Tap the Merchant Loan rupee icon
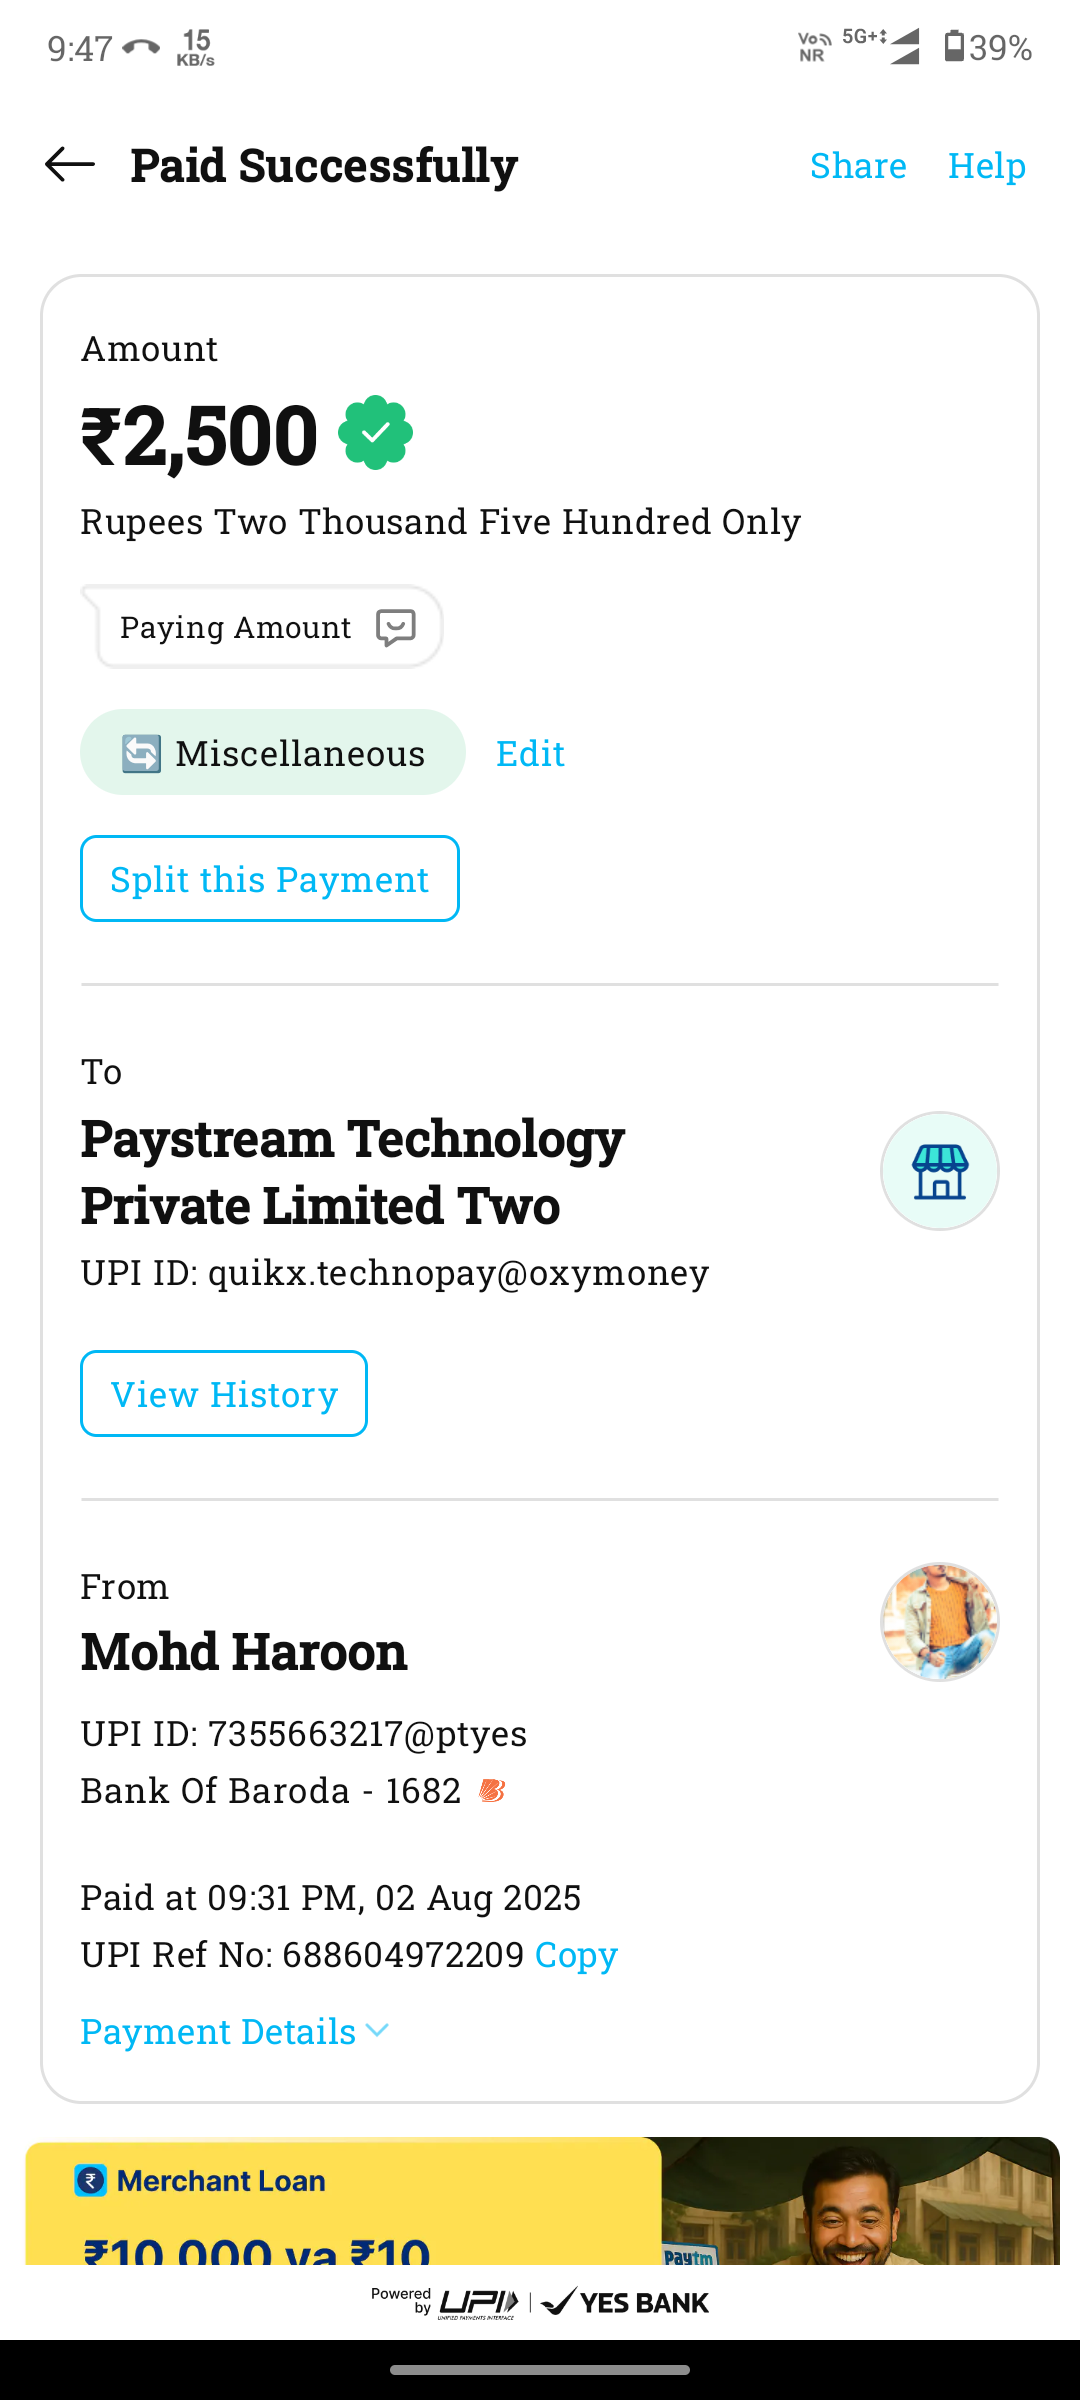1080x2400 pixels. tap(91, 2181)
